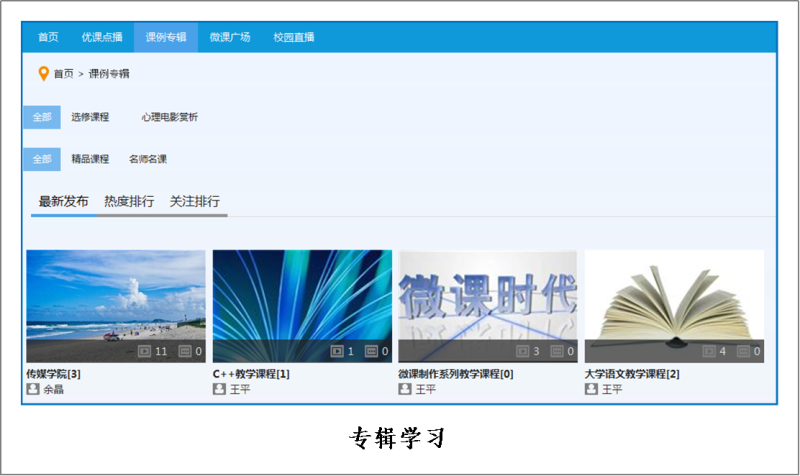
Task: Open the 微课制作系列教学课程[0] album title
Action: pos(456,374)
